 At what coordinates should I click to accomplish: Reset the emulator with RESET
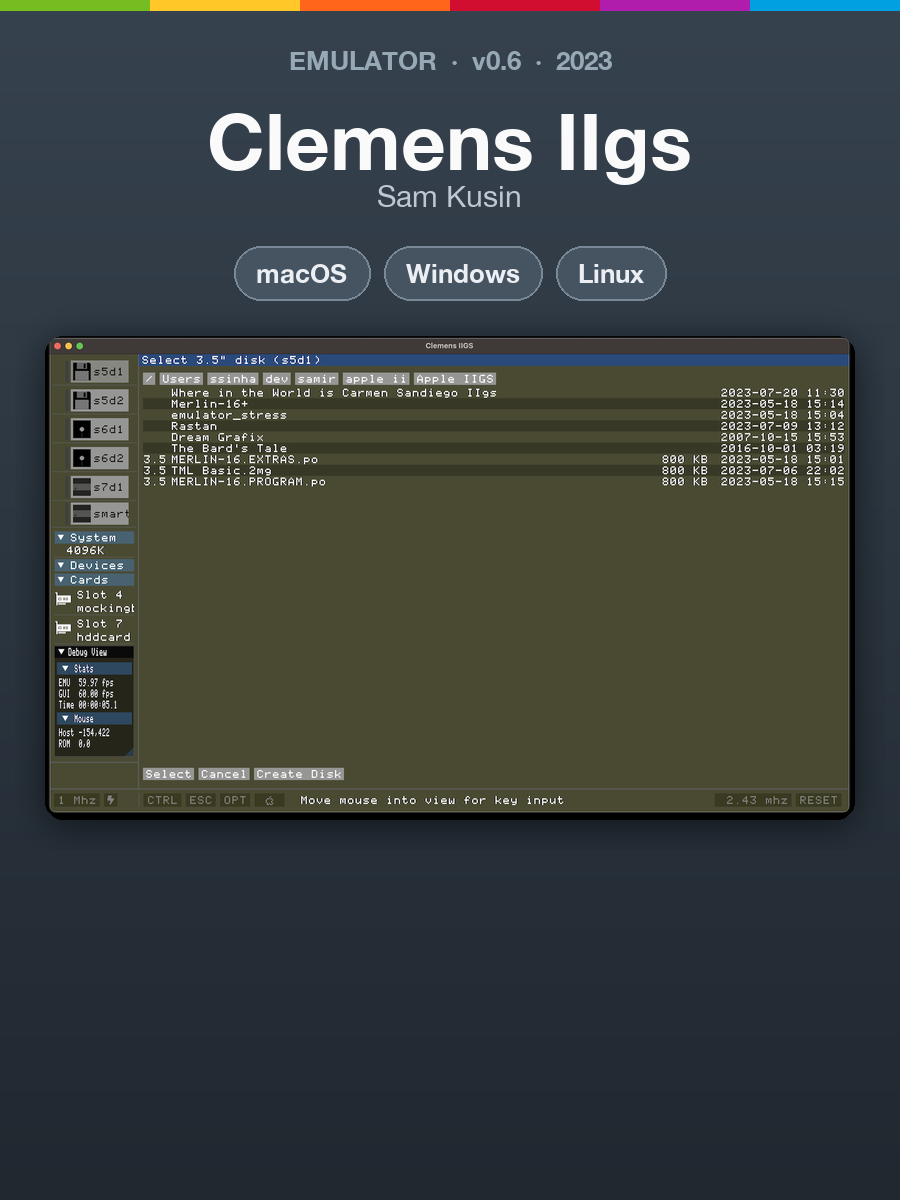[818, 800]
